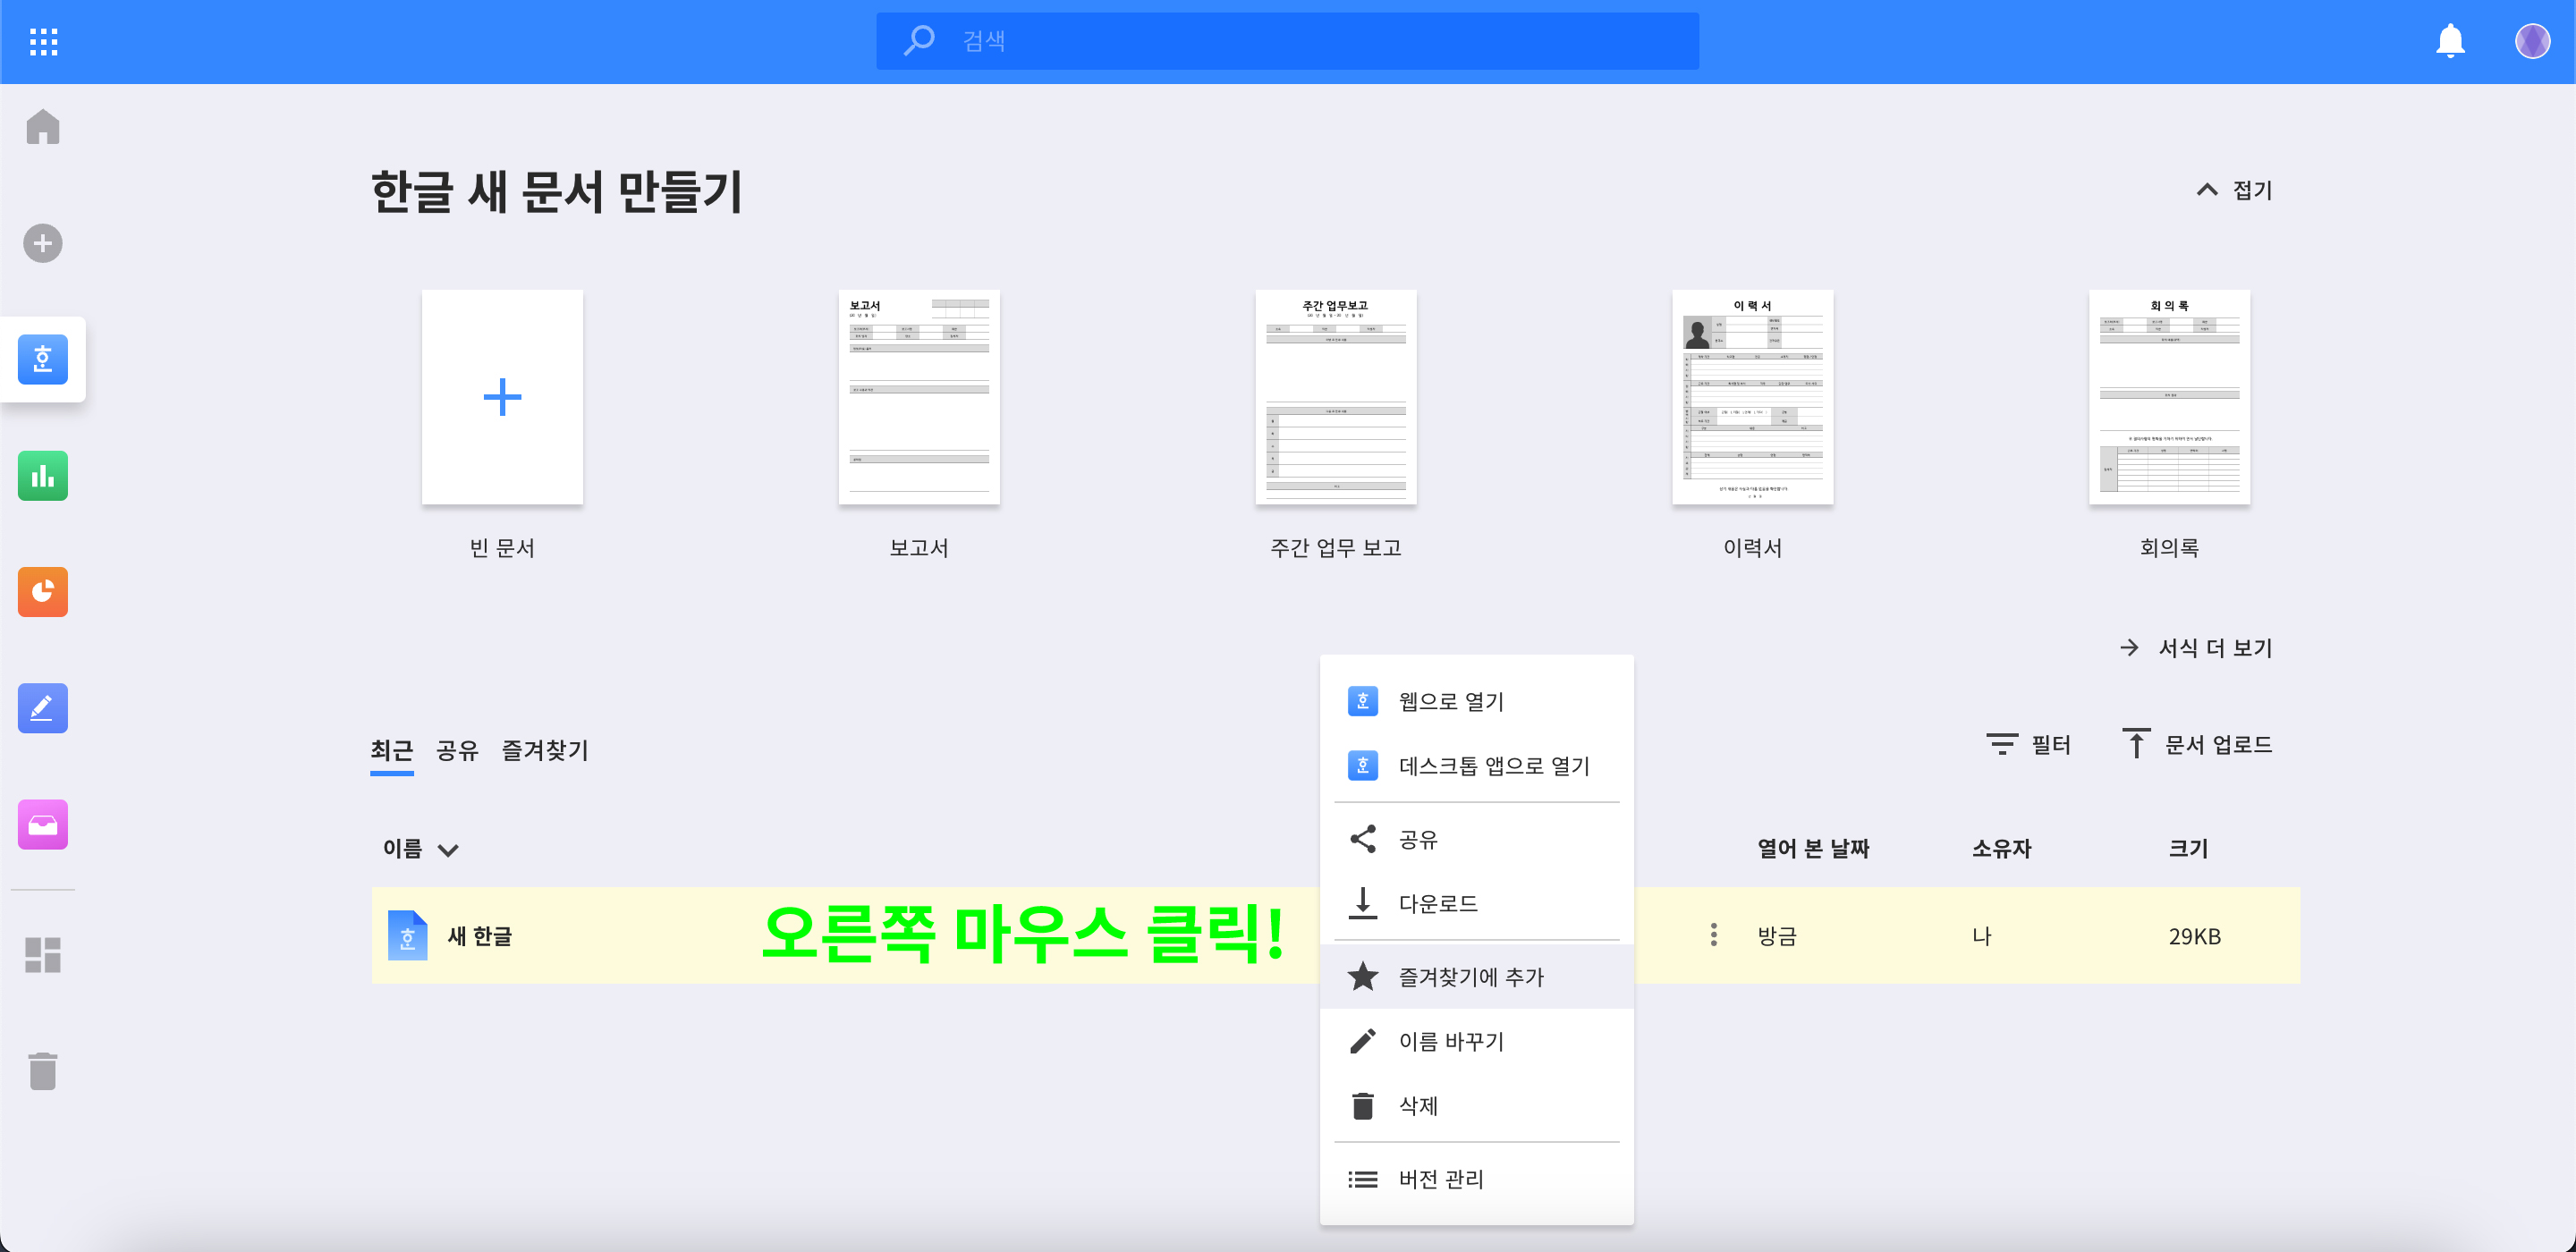Open the pink inbox tray app icon
The height and width of the screenshot is (1252, 2576).
point(43,824)
